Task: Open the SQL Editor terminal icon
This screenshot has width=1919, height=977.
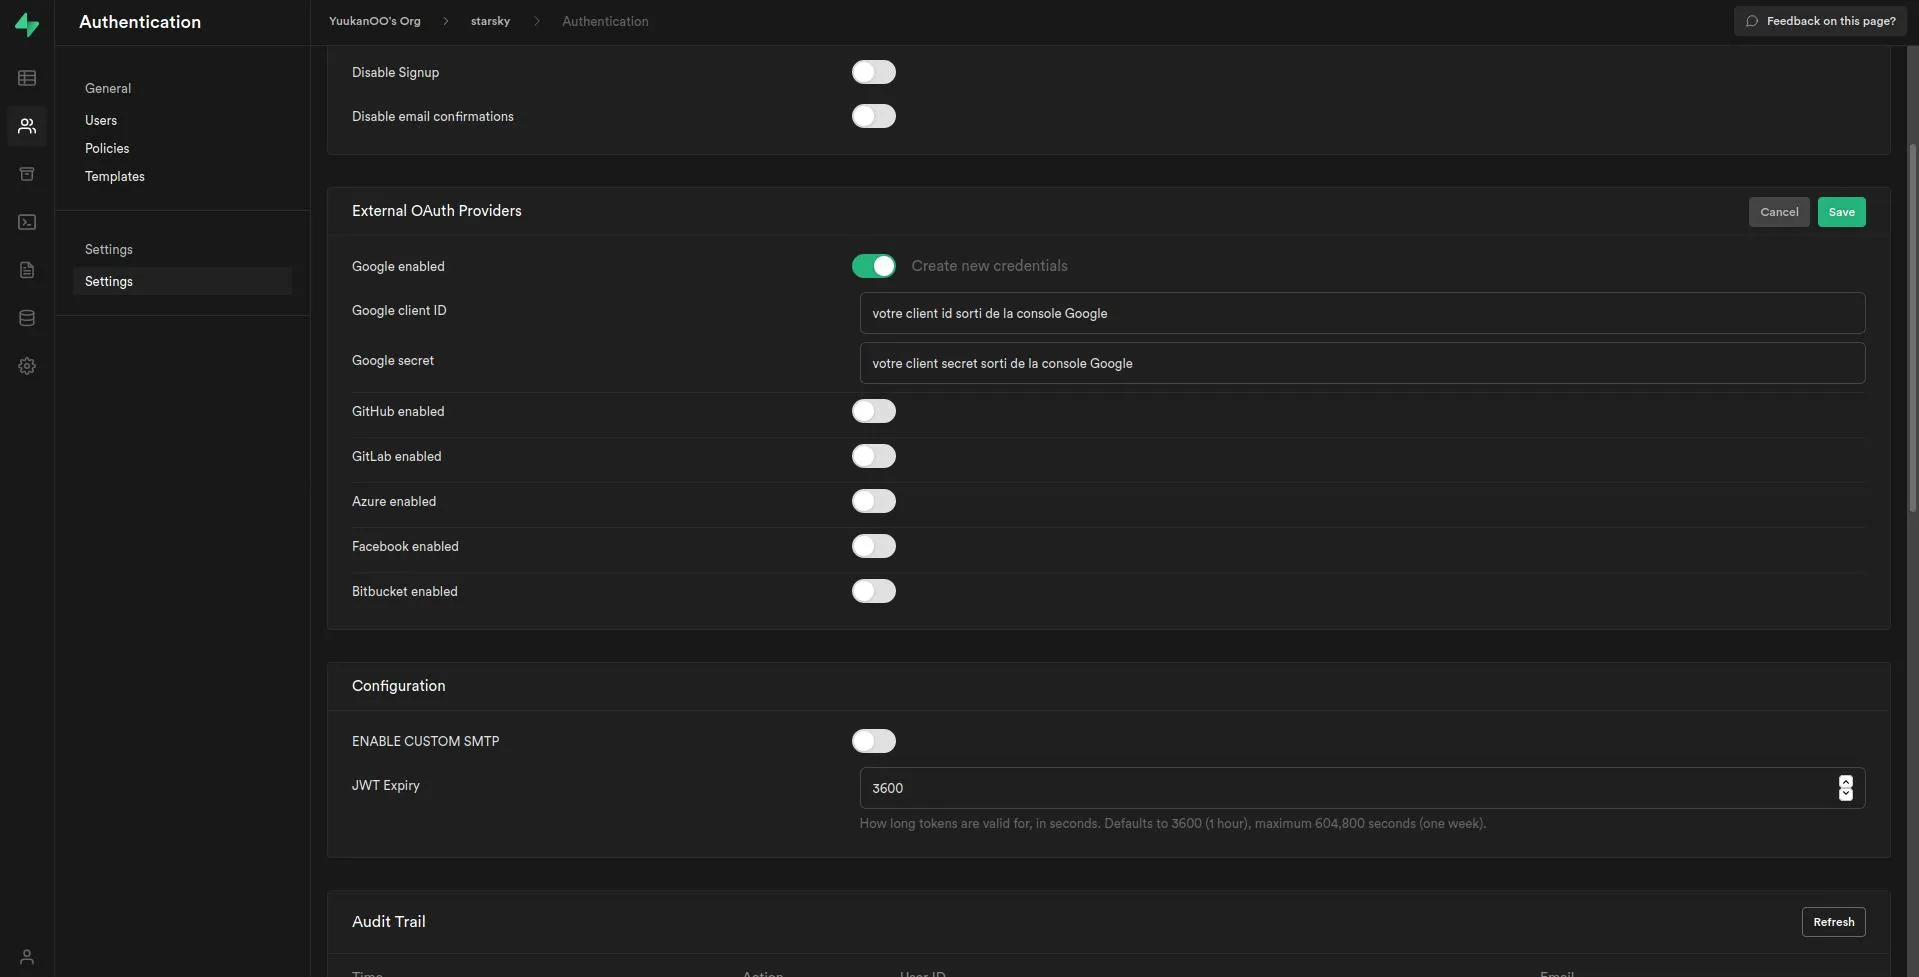Action: tap(27, 222)
